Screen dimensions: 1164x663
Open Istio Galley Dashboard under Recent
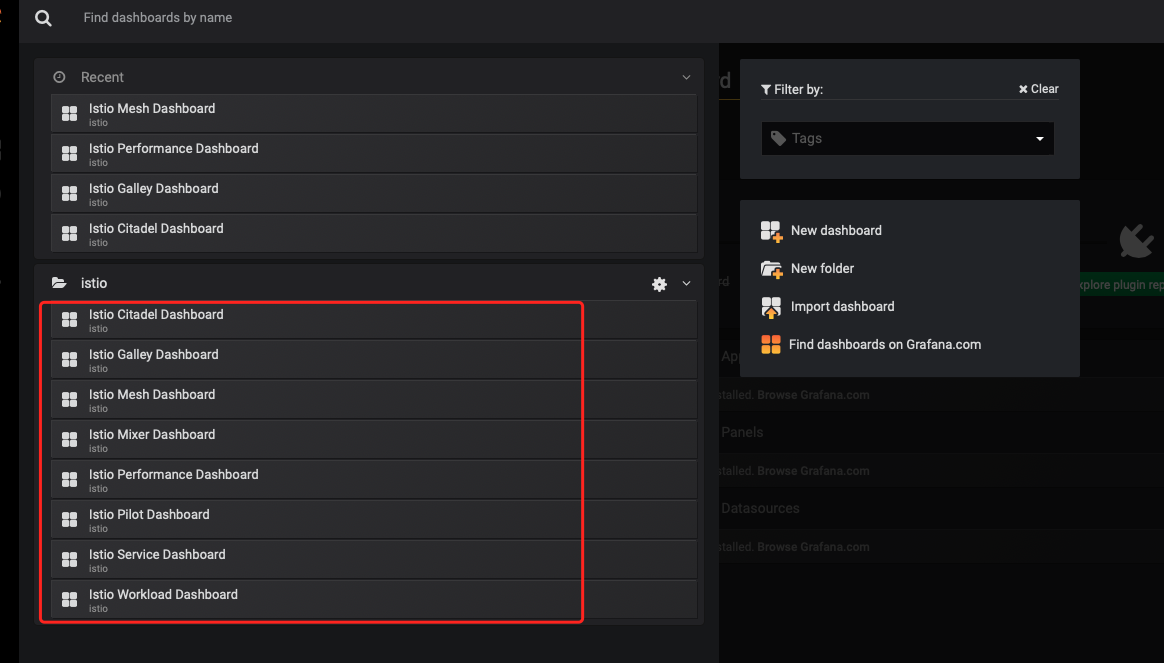click(x=373, y=194)
